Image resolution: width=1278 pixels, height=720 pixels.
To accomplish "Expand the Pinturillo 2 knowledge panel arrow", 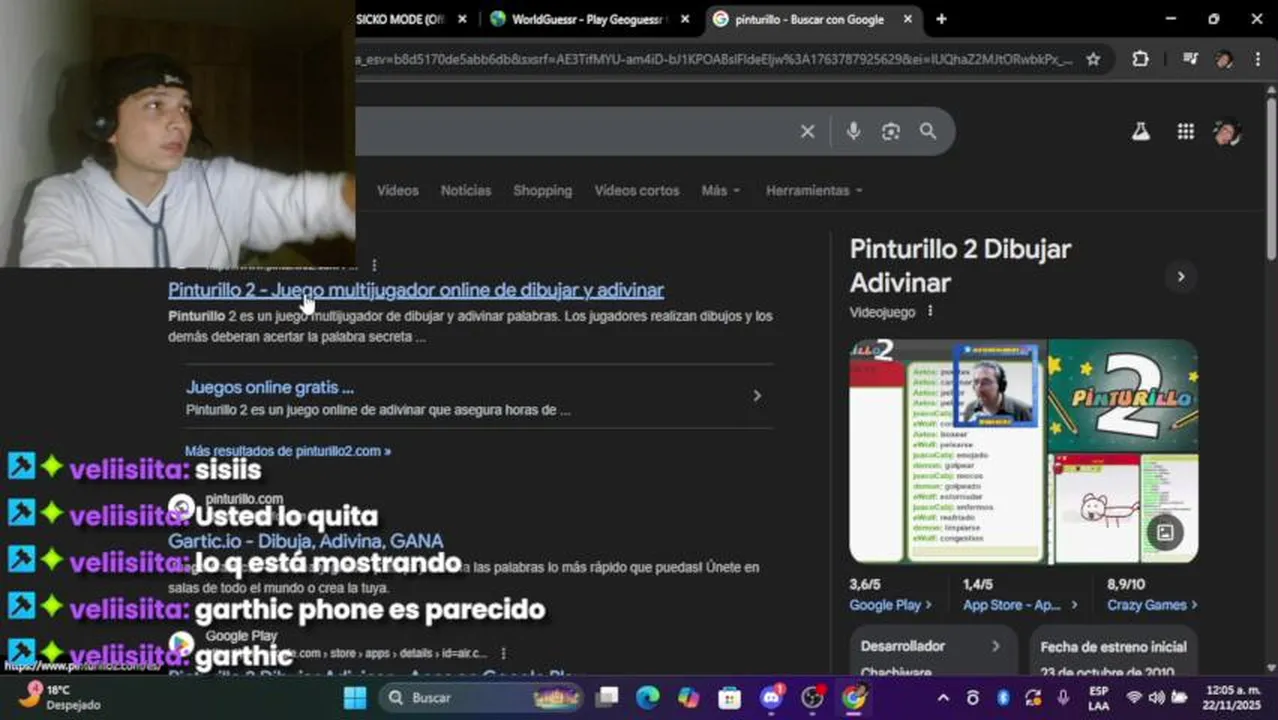I will coord(1180,277).
